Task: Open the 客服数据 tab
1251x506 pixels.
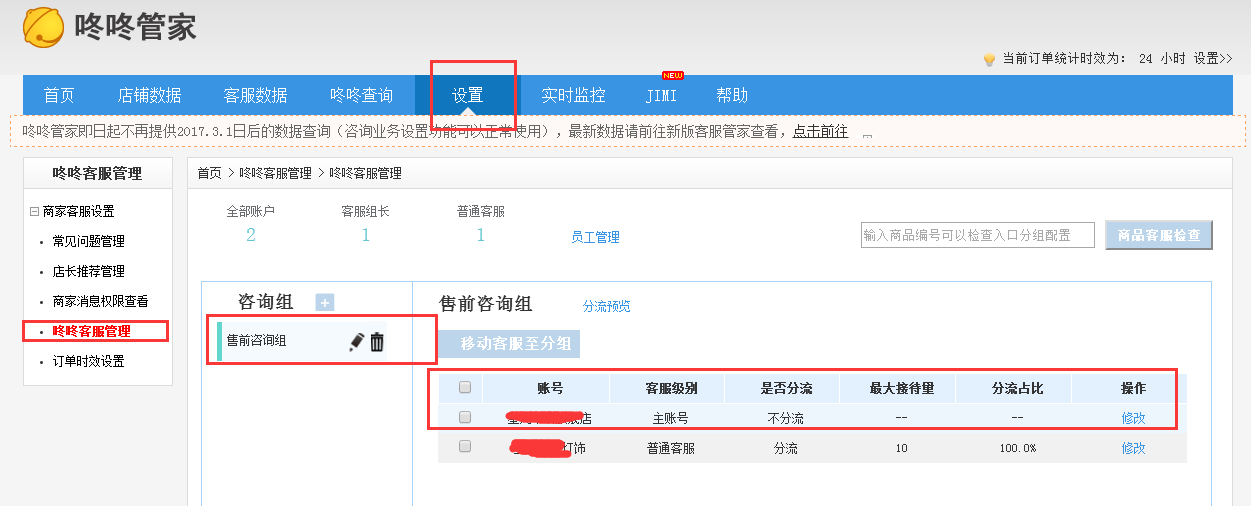Action: (x=256, y=96)
